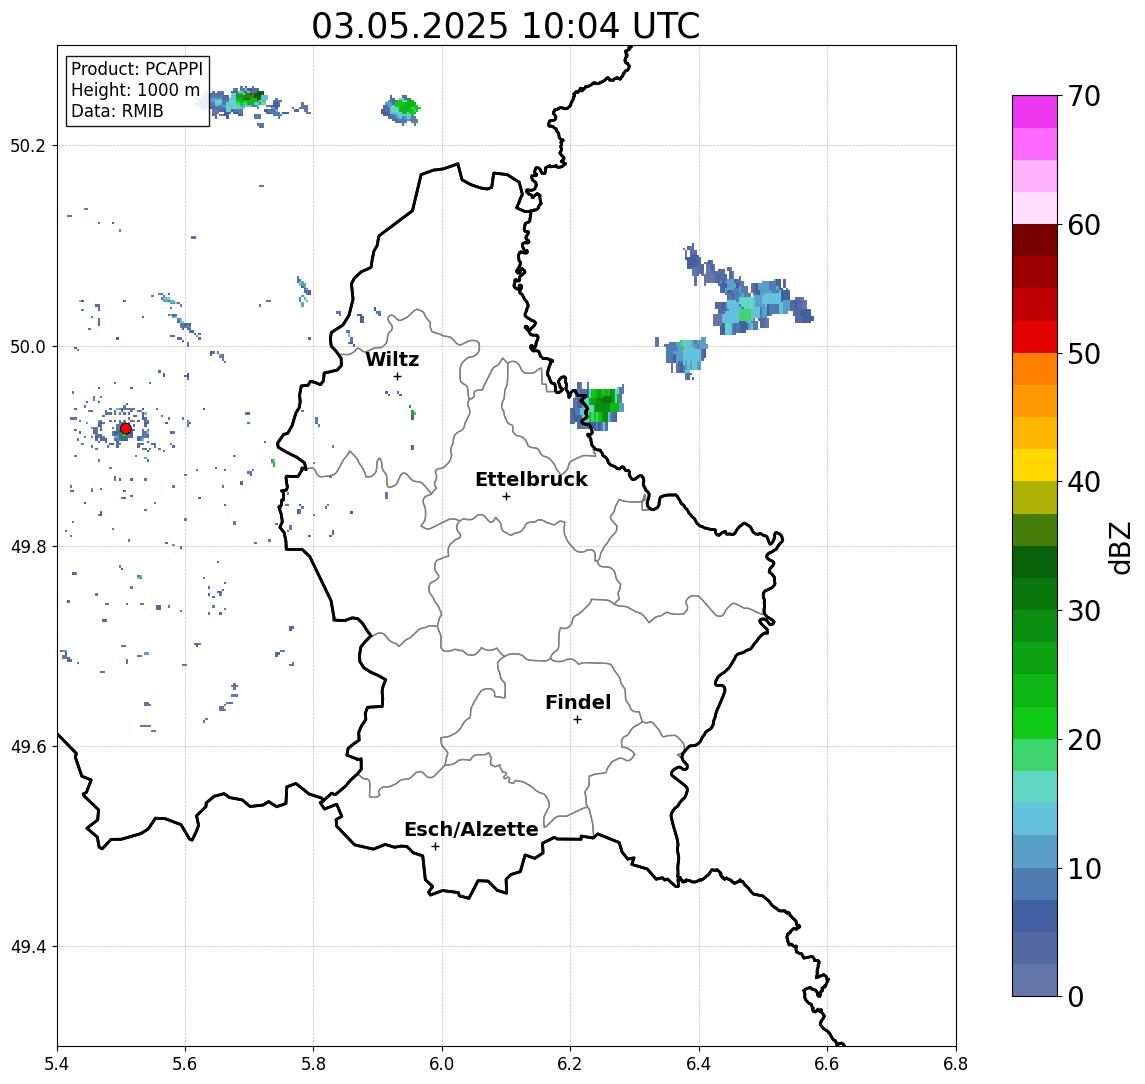Click the 5.6 longitude tick label
The height and width of the screenshot is (1084, 1145).
pos(185,1064)
